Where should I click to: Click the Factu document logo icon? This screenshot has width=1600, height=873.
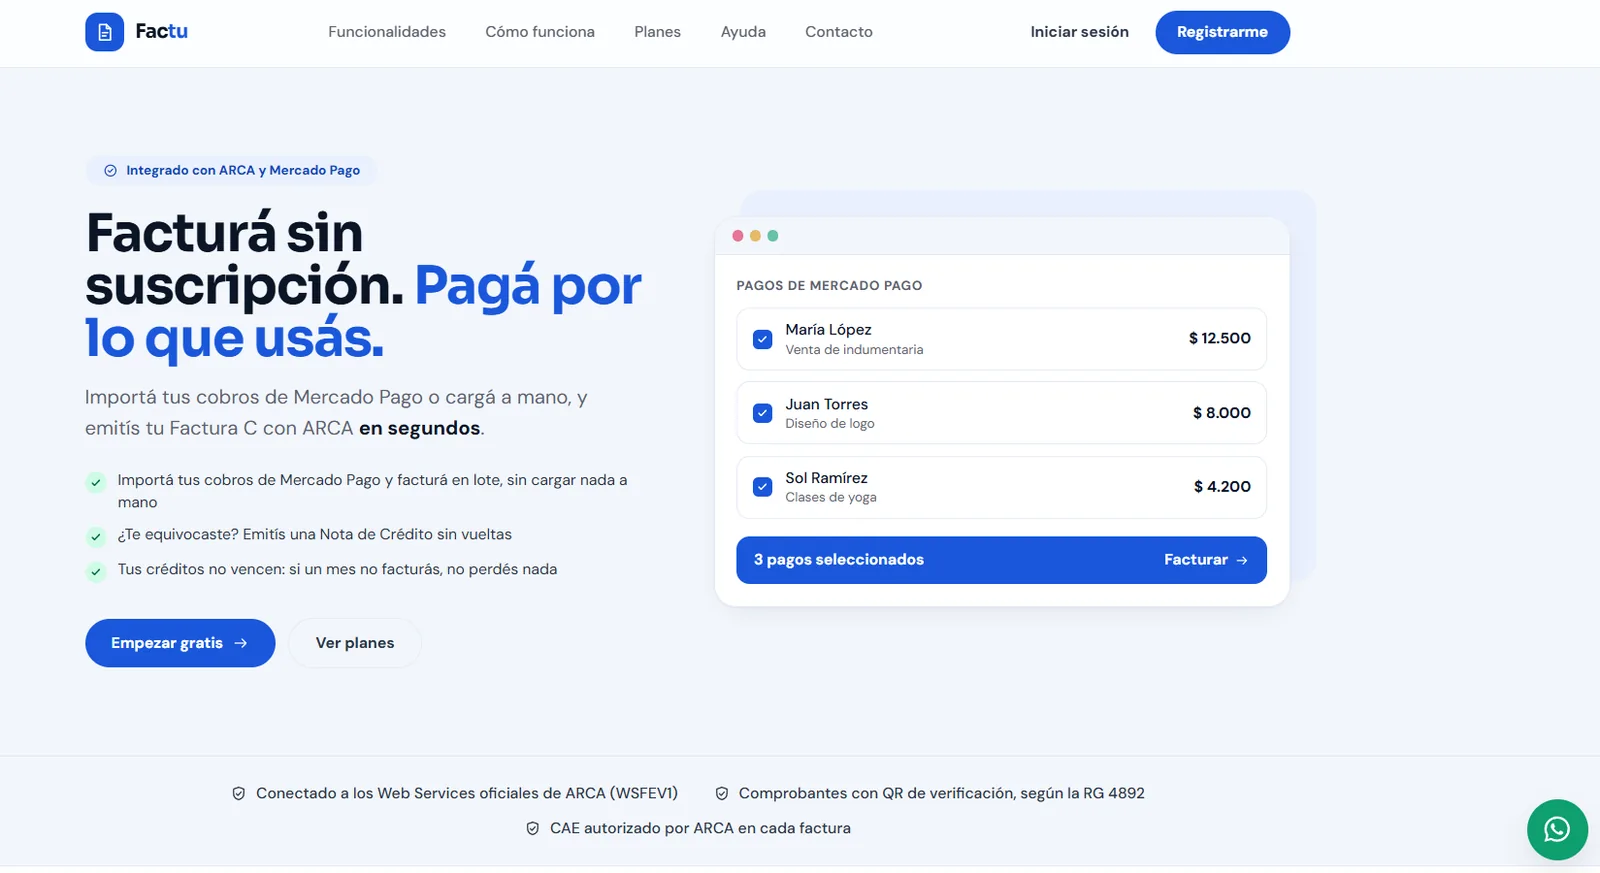tap(104, 32)
